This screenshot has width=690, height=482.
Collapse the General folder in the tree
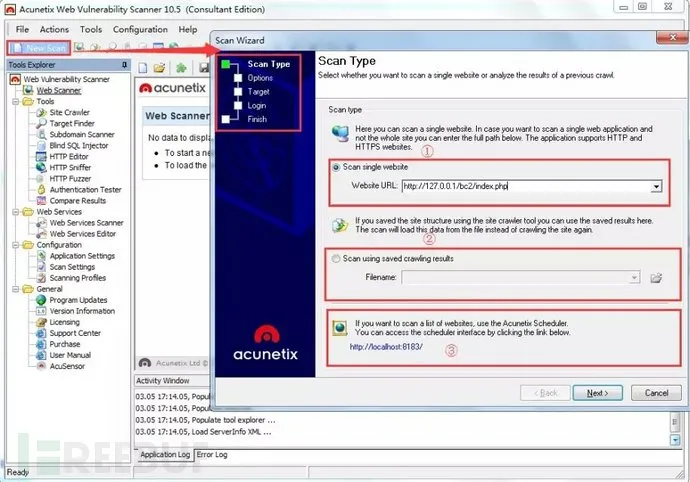click(15, 289)
